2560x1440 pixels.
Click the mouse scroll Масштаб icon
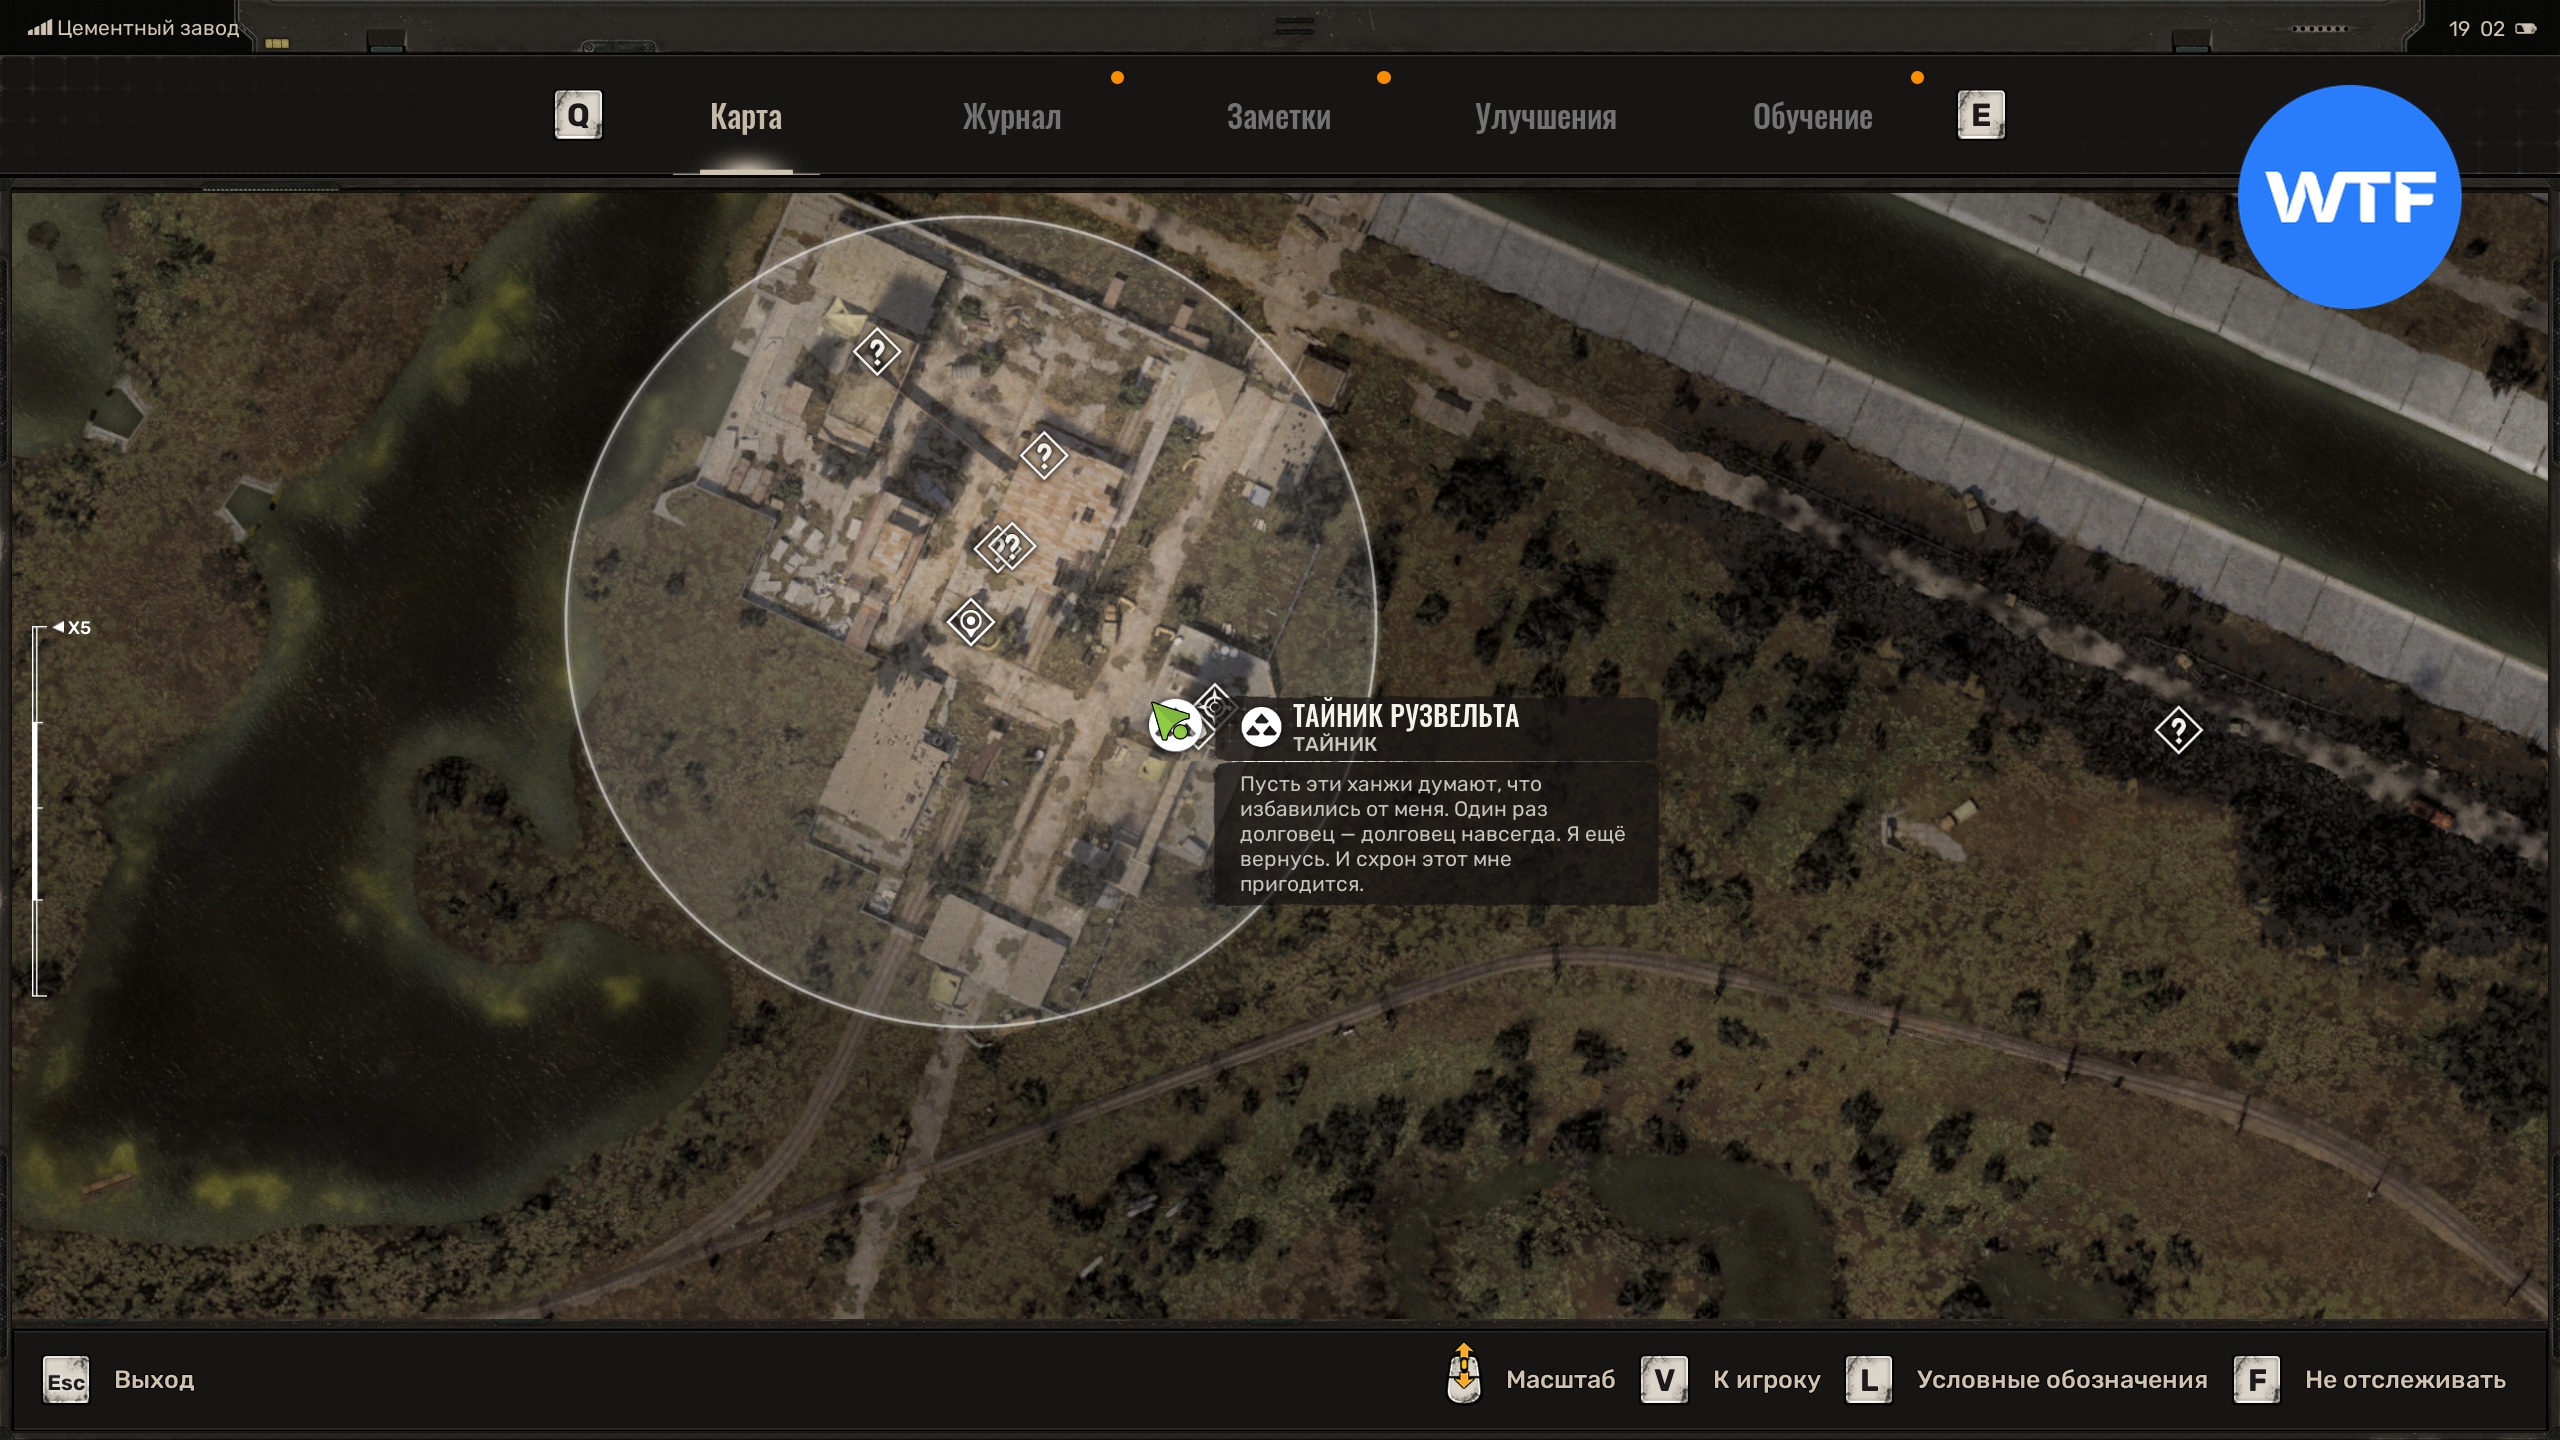tap(1463, 1376)
